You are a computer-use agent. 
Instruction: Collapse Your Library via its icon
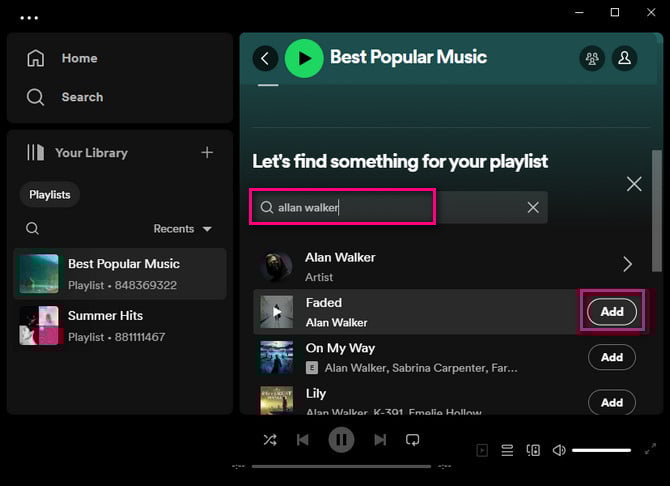pyautogui.click(x=35, y=153)
